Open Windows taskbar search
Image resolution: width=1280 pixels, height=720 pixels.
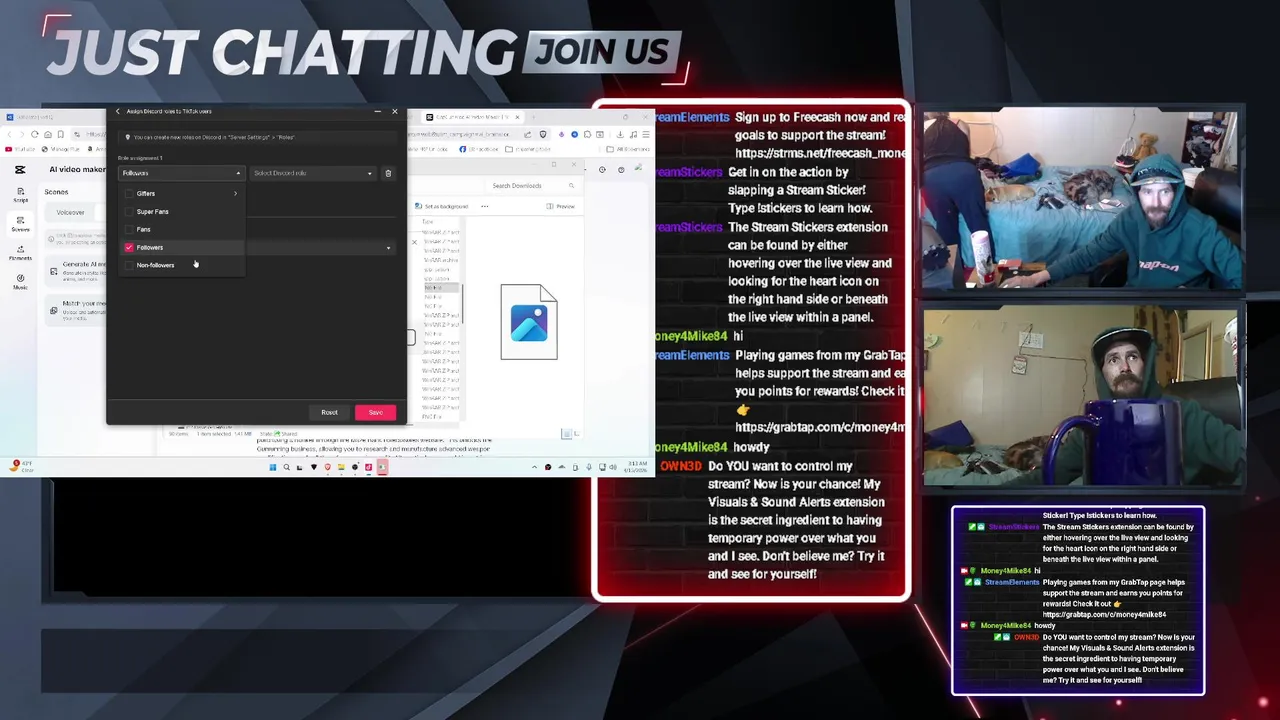pos(286,467)
